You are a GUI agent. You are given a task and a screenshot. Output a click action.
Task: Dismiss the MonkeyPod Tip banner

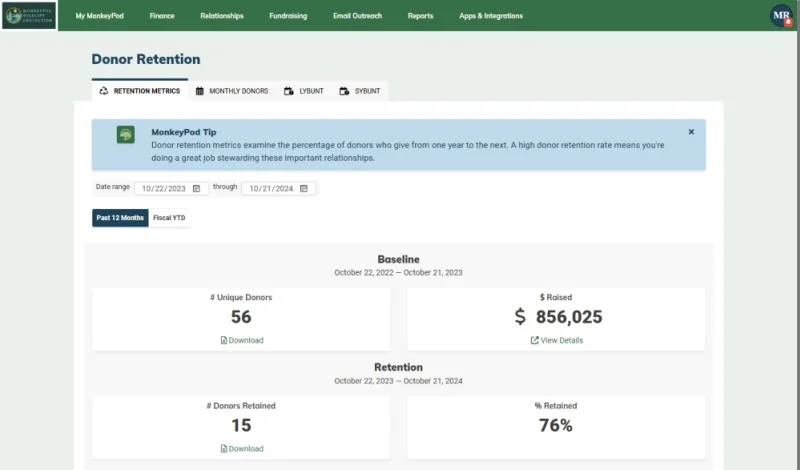691,132
